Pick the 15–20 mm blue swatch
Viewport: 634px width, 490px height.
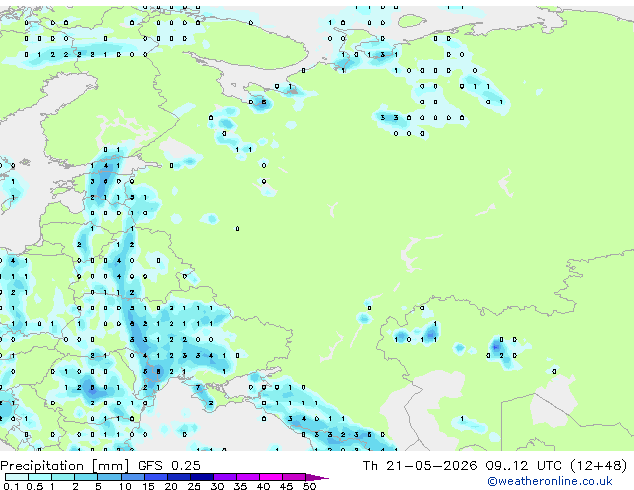(x=155, y=477)
